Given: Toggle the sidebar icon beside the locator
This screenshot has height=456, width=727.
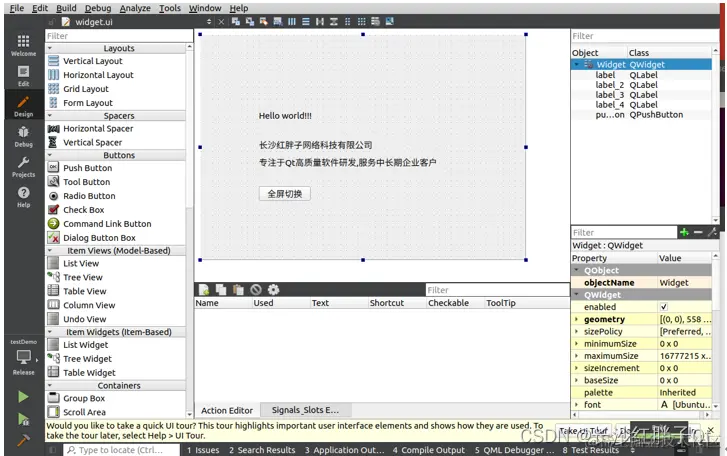Looking at the screenshot, I should coord(53,450).
